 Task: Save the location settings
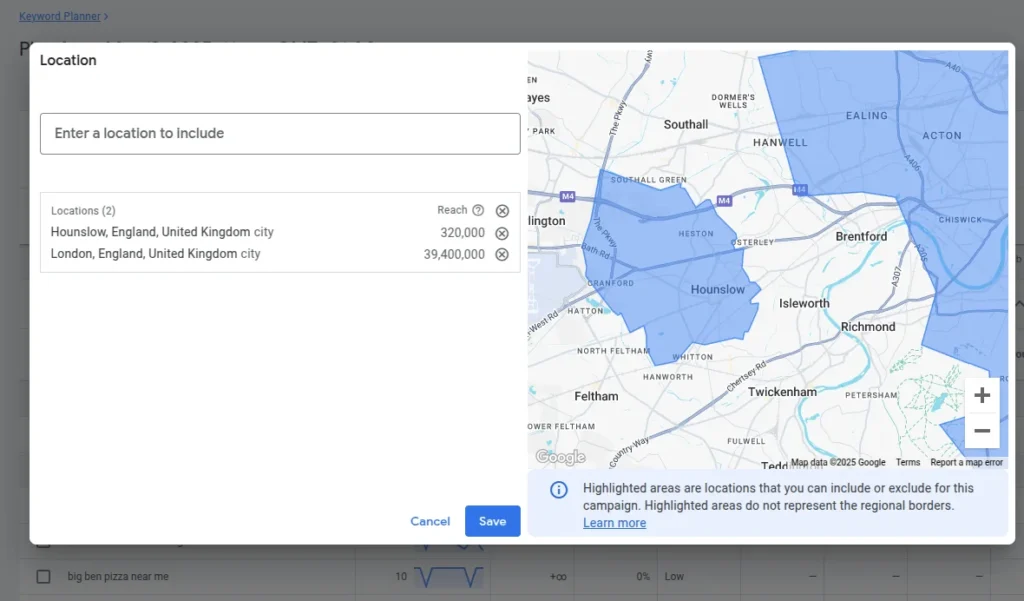tap(492, 521)
